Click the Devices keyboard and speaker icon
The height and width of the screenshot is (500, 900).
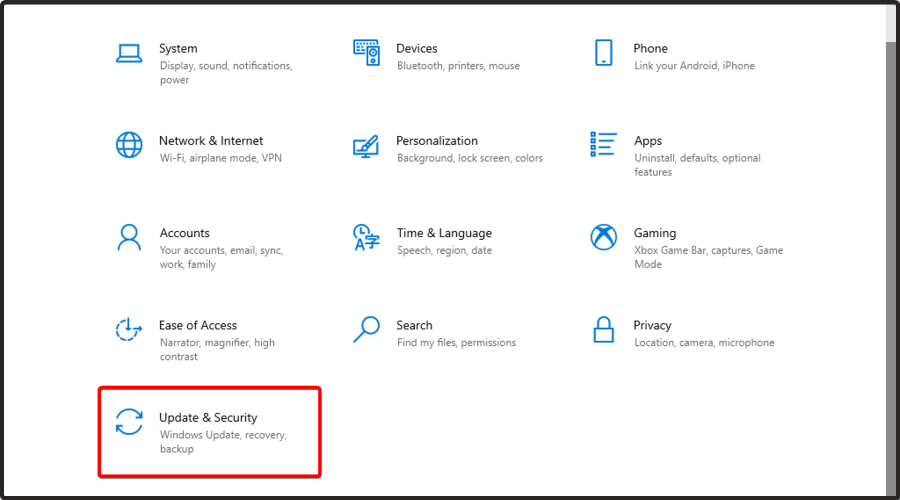366,53
